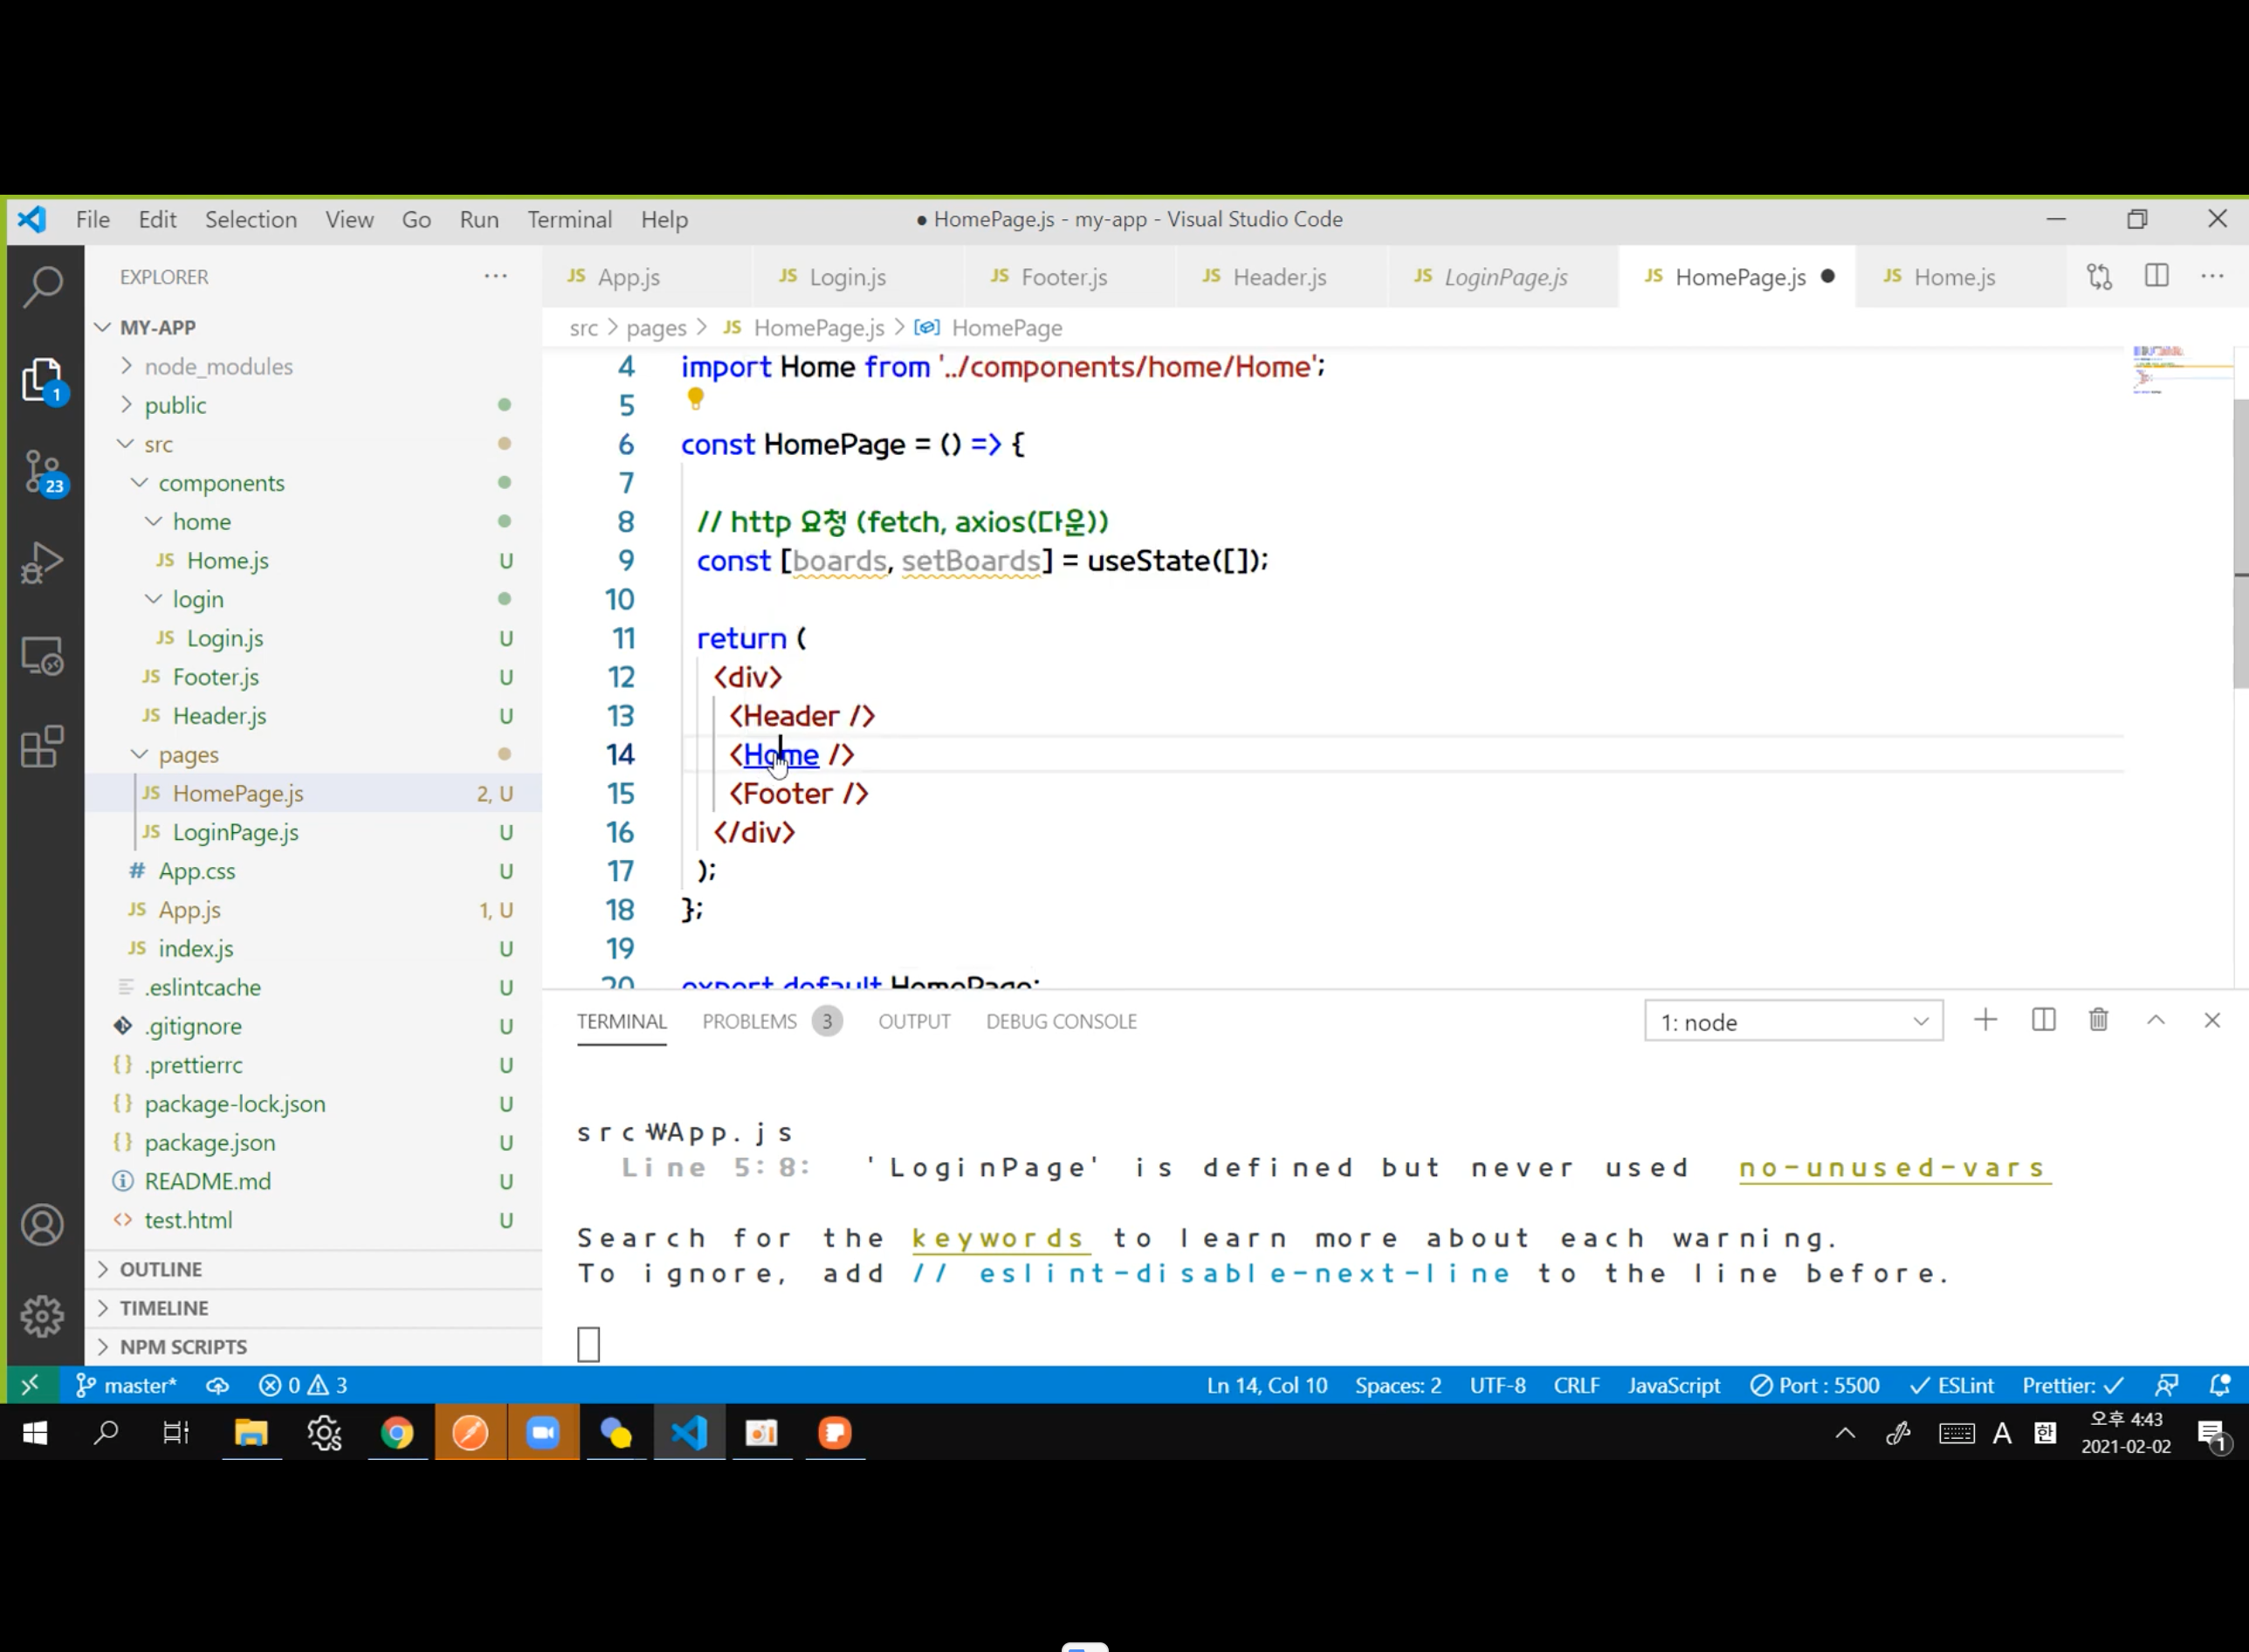Toggle Prettier status in status bar

2073,1385
